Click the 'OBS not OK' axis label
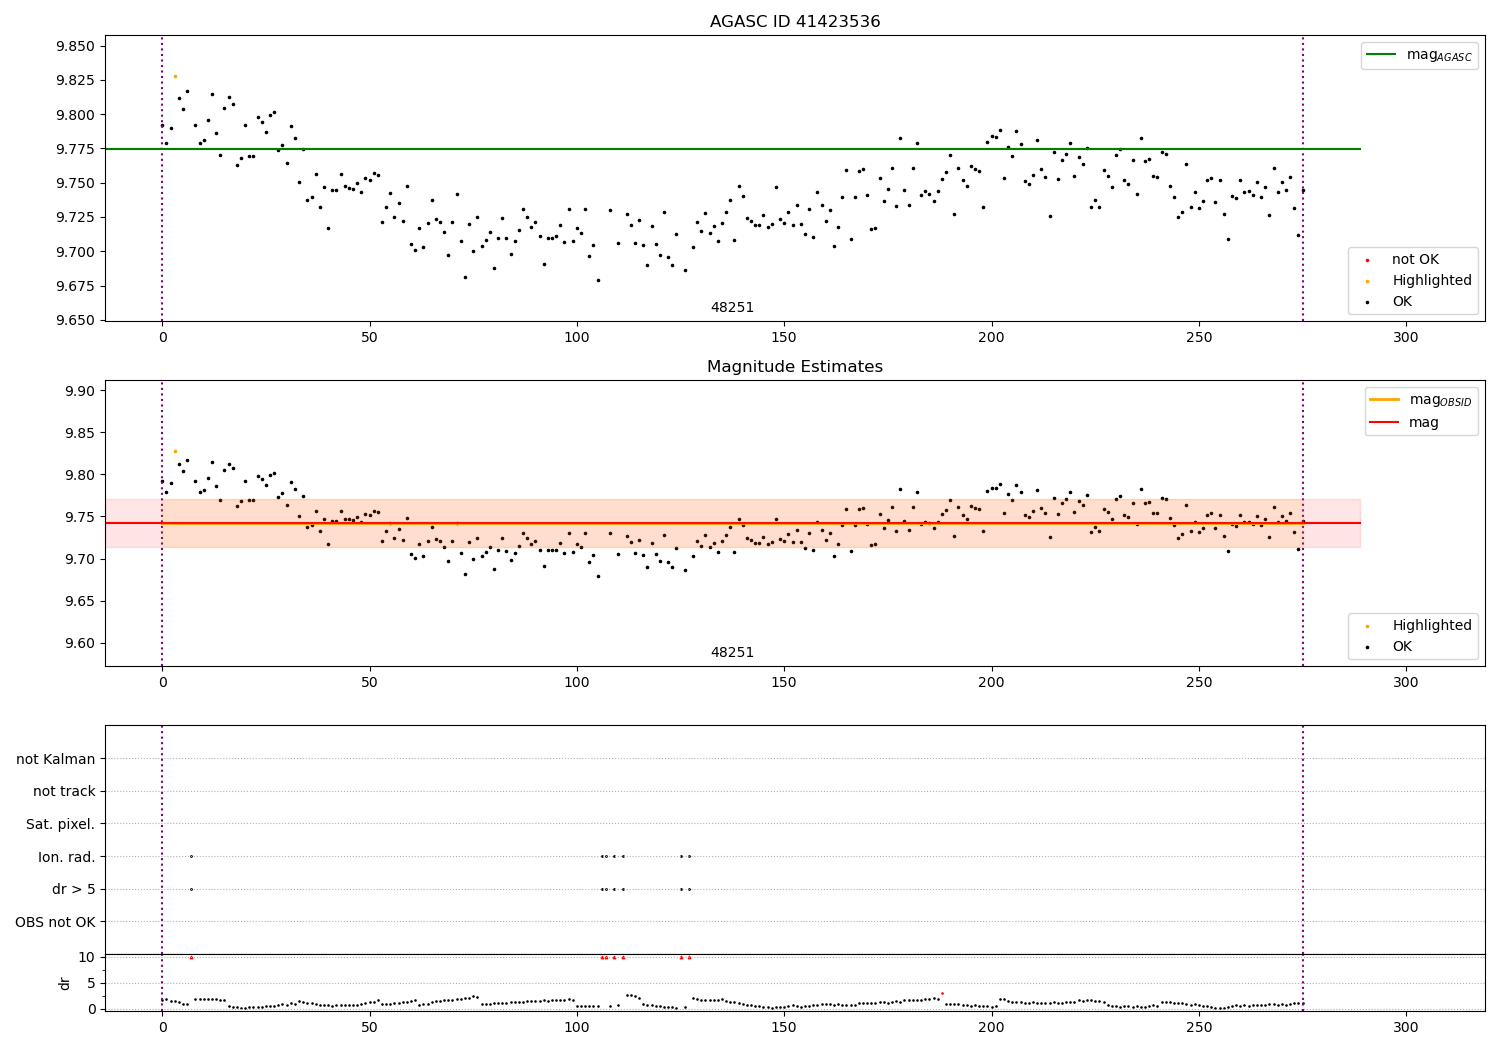This screenshot has height=1050, width=1500. point(56,922)
